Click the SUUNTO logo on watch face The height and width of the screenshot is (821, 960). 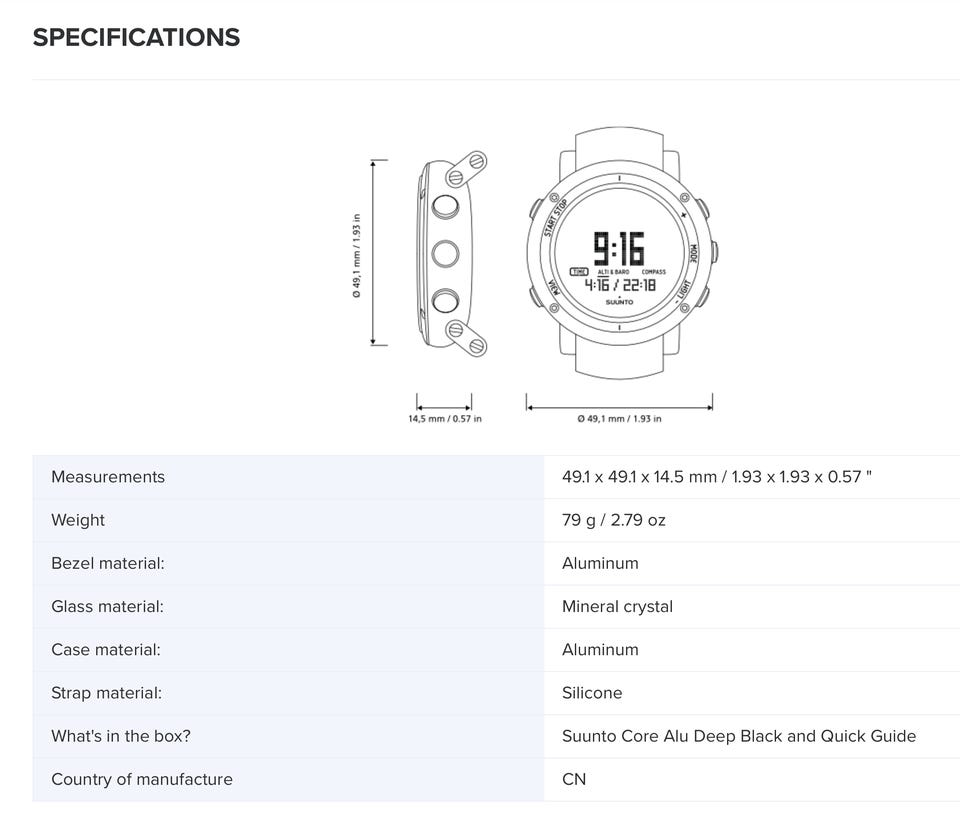(620, 302)
